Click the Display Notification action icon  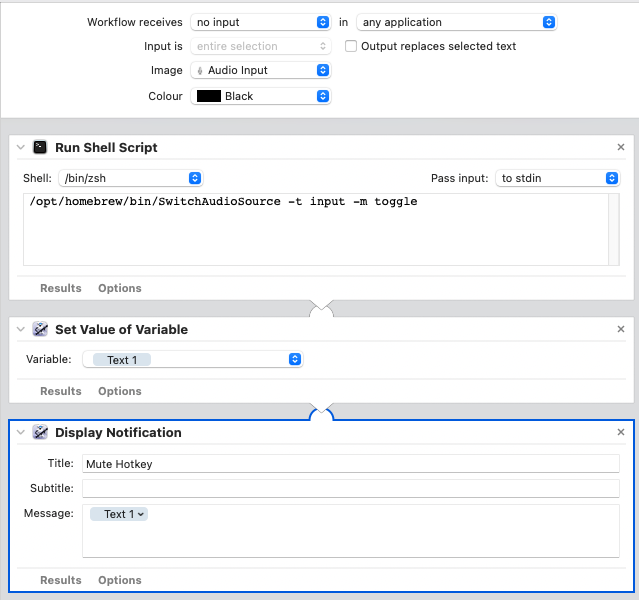(40, 433)
